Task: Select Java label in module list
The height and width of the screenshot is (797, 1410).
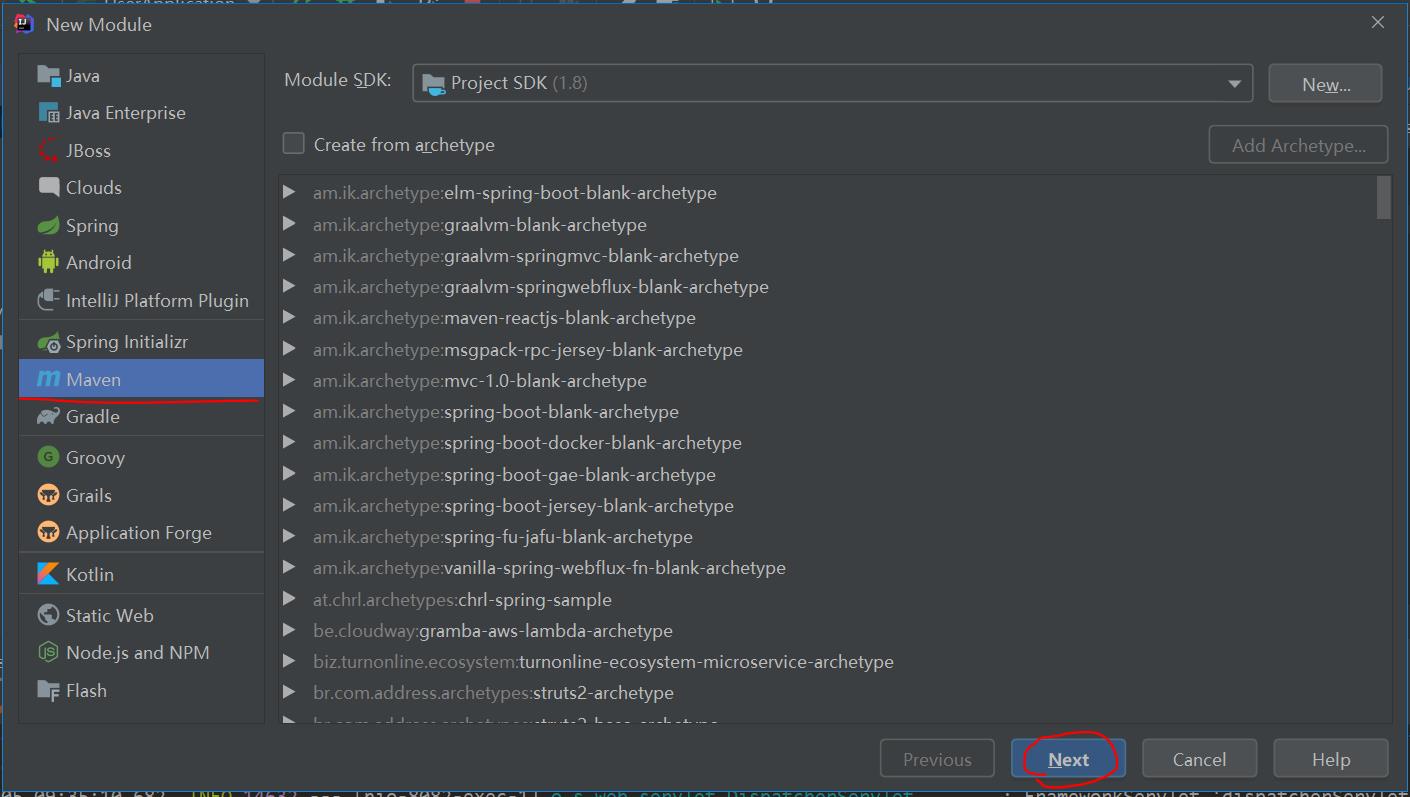Action: [x=83, y=76]
